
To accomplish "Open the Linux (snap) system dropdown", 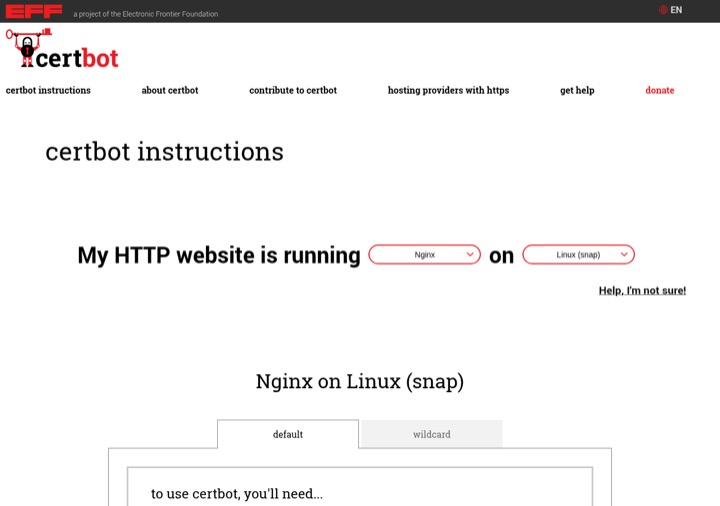I will pos(579,254).
